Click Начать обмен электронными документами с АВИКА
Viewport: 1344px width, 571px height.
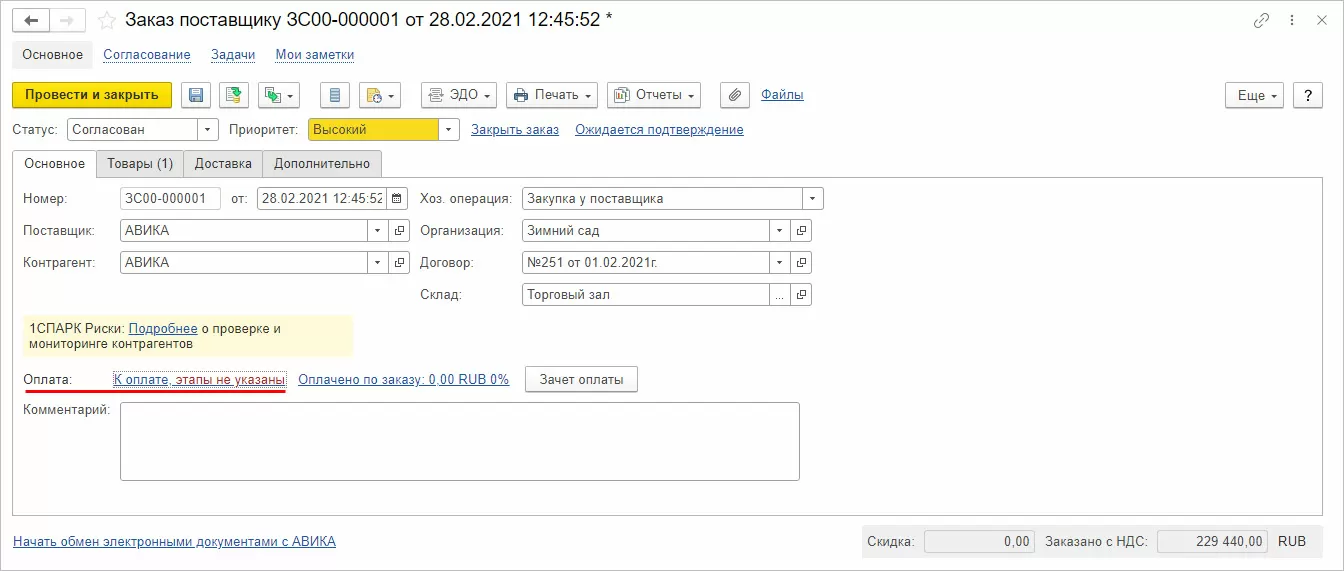click(174, 541)
